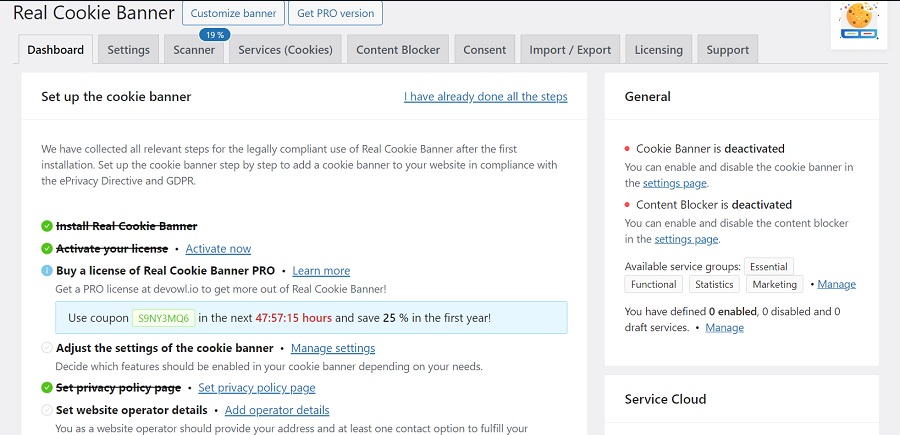Click grey check icon beside Adjust the settings

point(47,348)
